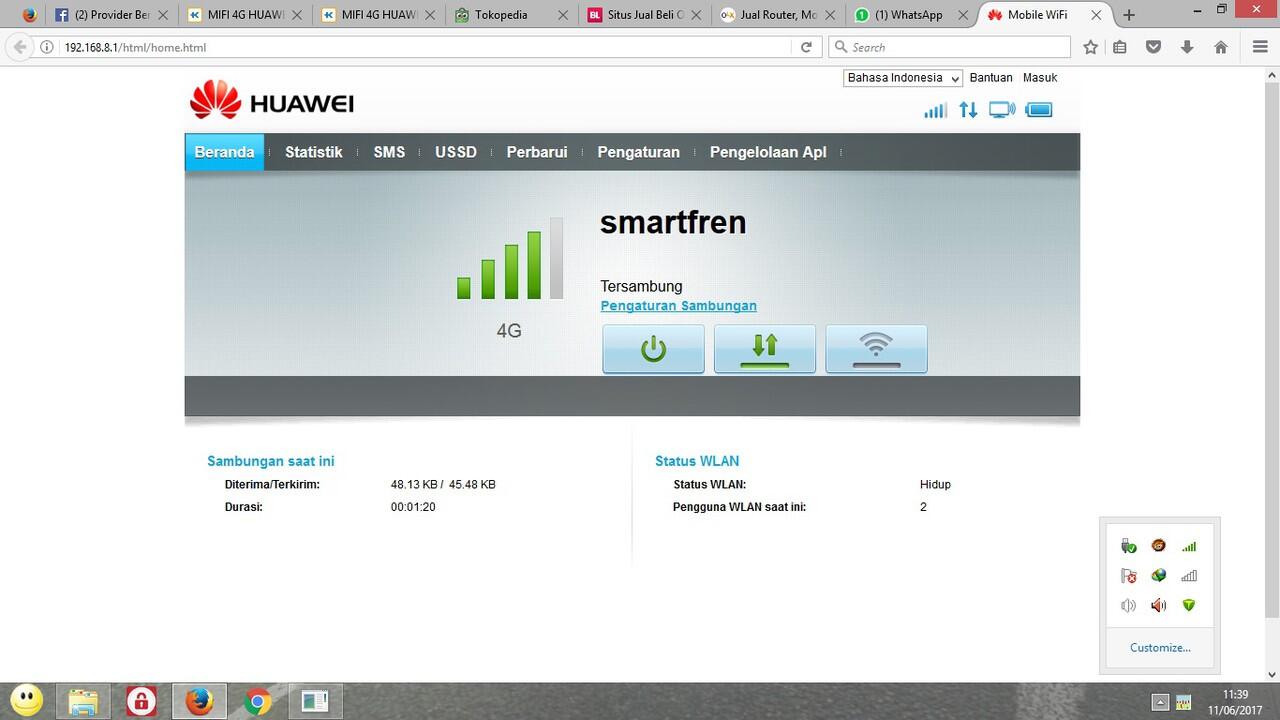This screenshot has width=1280, height=720.
Task: Click the Firefox Search box
Action: pos(950,47)
